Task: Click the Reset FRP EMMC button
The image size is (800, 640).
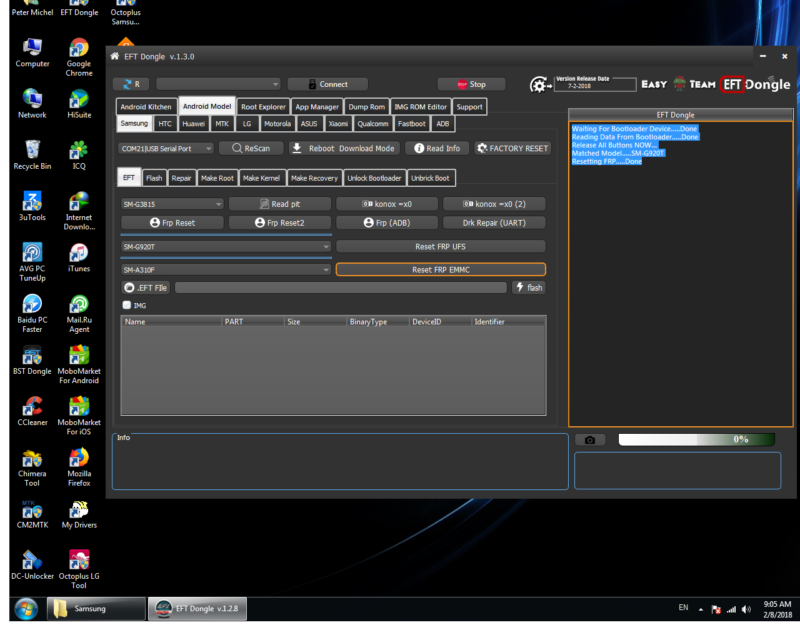Action: (x=441, y=269)
